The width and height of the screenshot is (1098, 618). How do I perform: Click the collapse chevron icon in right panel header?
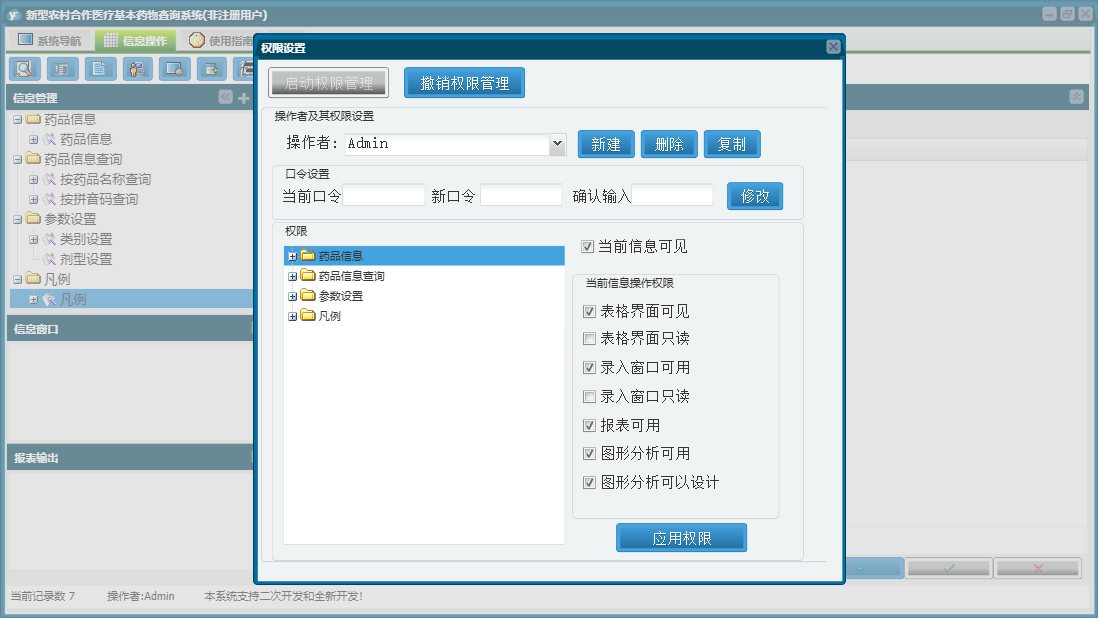coord(1076,97)
